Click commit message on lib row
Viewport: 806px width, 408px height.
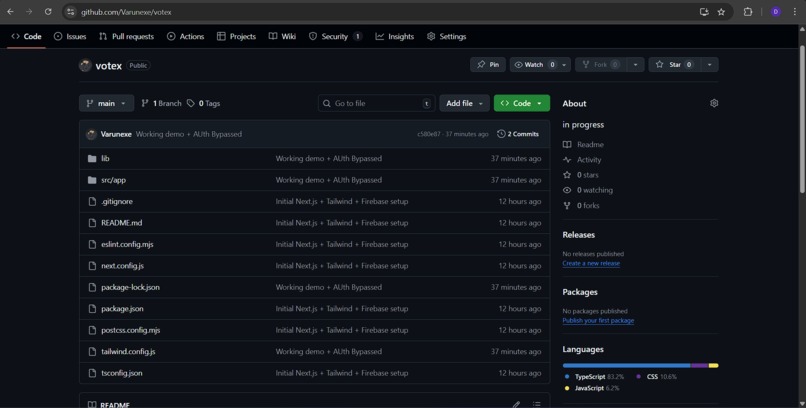coord(328,159)
